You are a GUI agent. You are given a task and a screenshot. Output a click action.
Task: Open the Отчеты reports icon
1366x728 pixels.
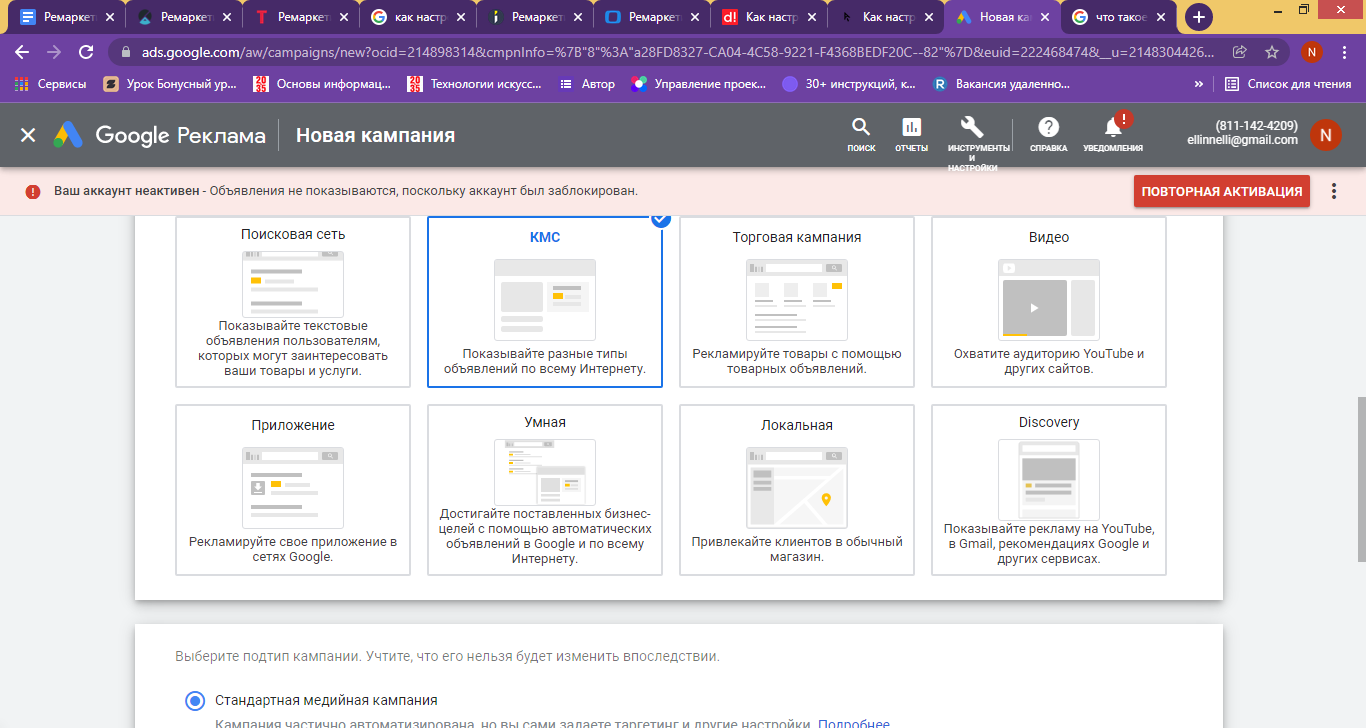pos(911,134)
